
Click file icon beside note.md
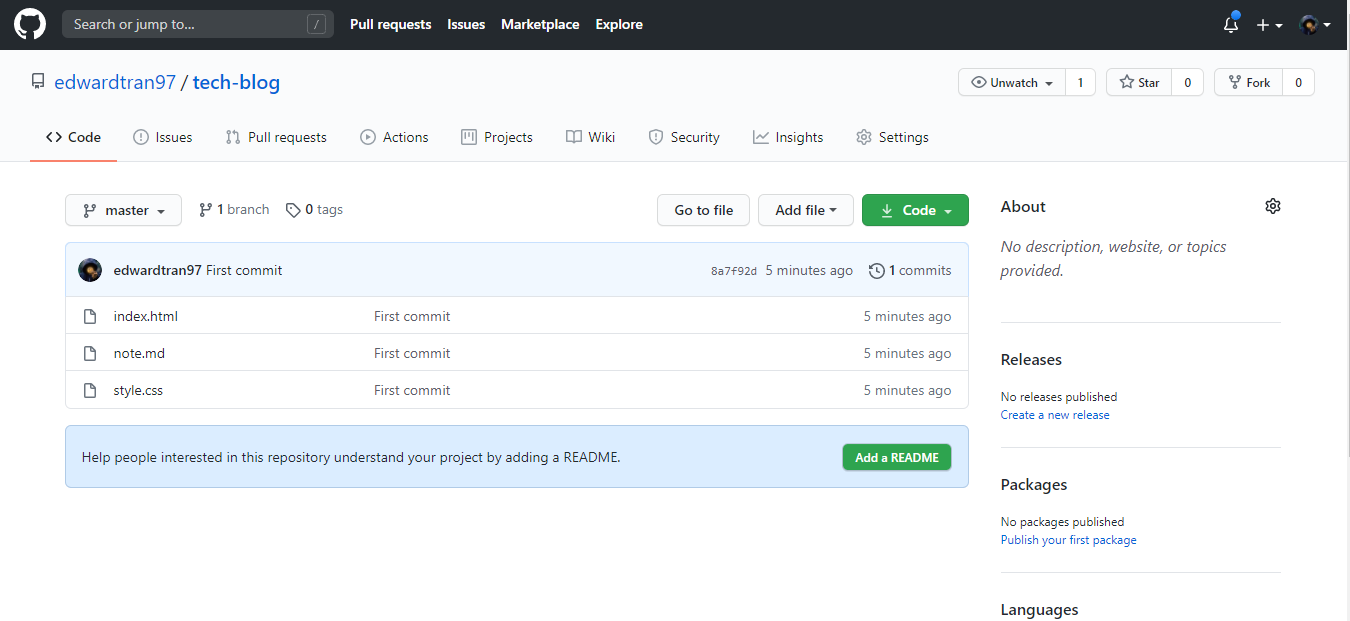[90, 353]
